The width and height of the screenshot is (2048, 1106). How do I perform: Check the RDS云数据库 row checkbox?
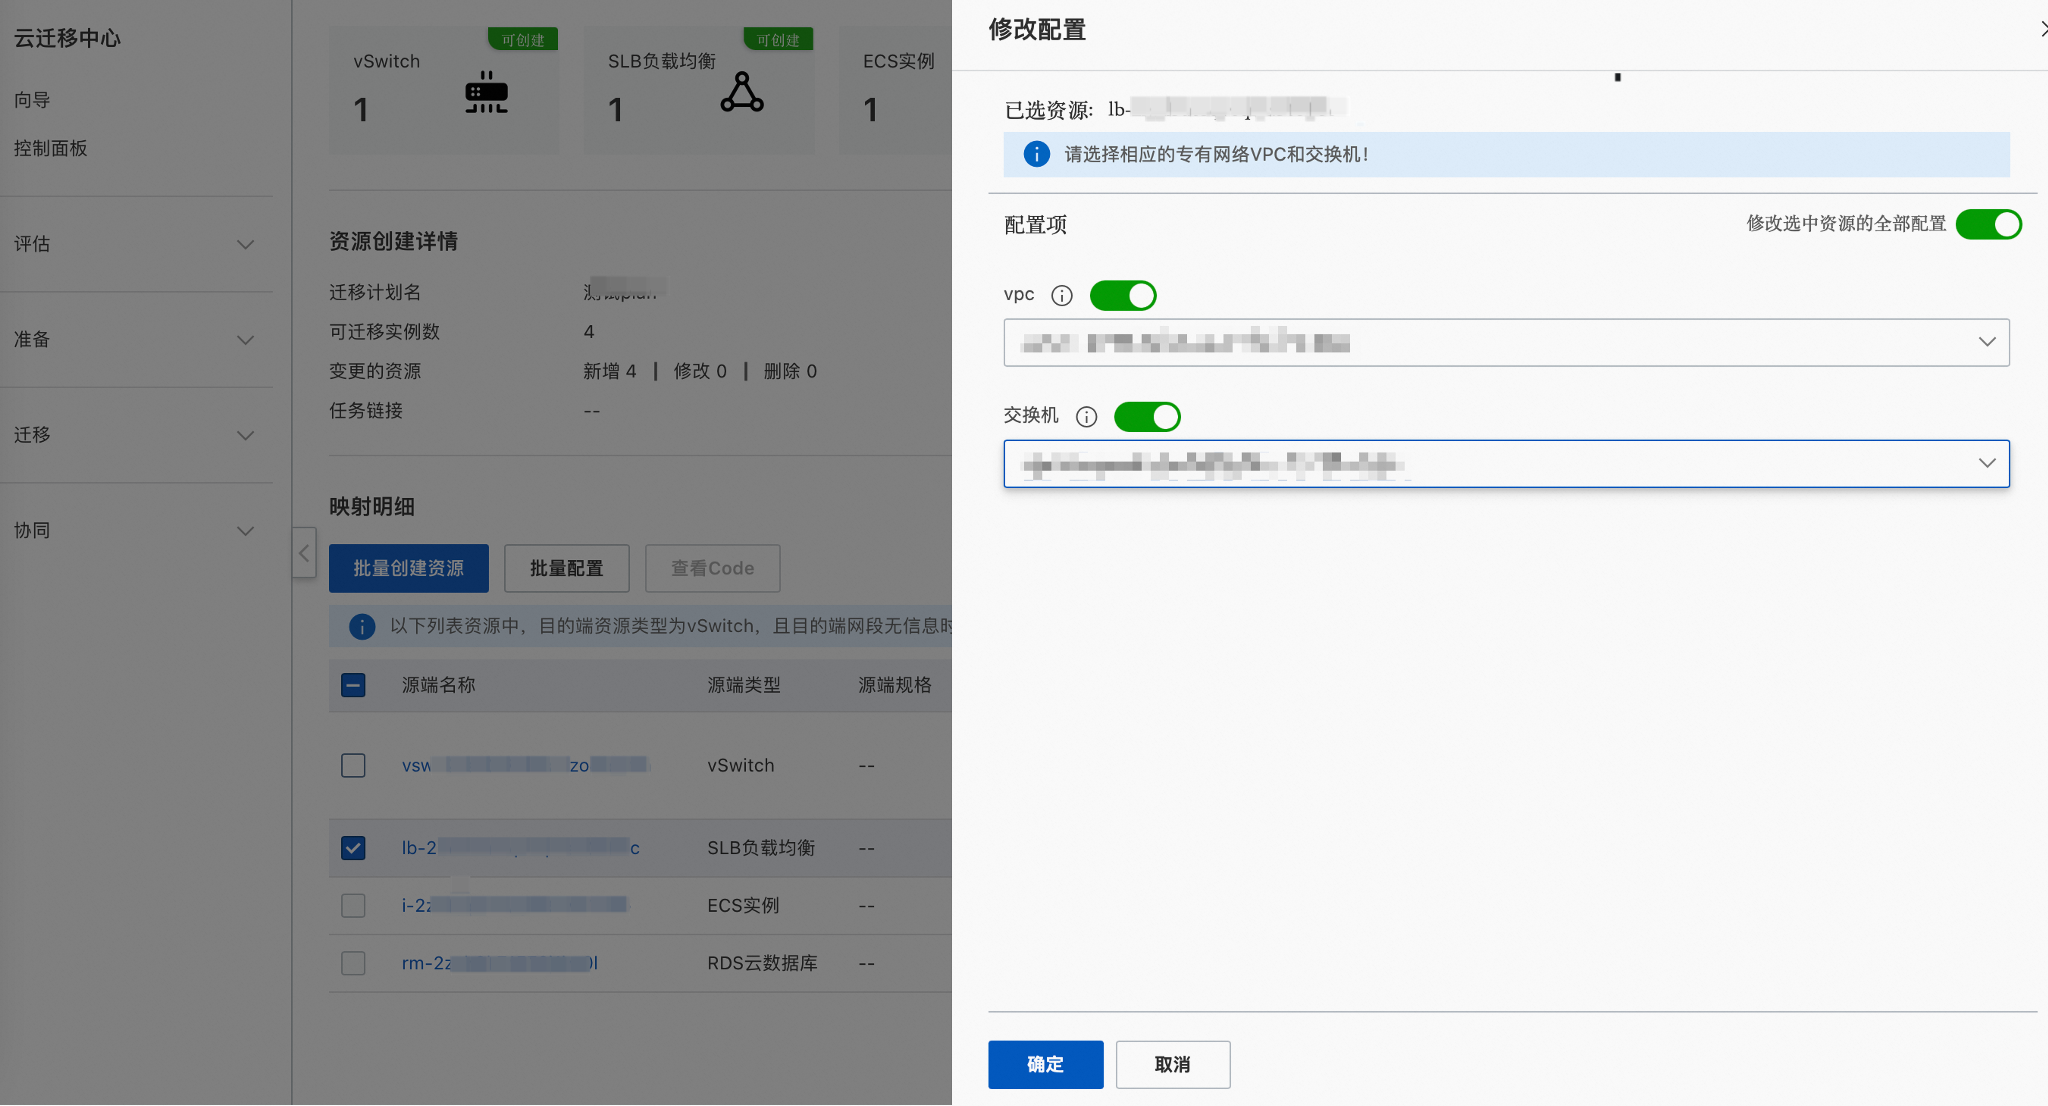tap(353, 963)
